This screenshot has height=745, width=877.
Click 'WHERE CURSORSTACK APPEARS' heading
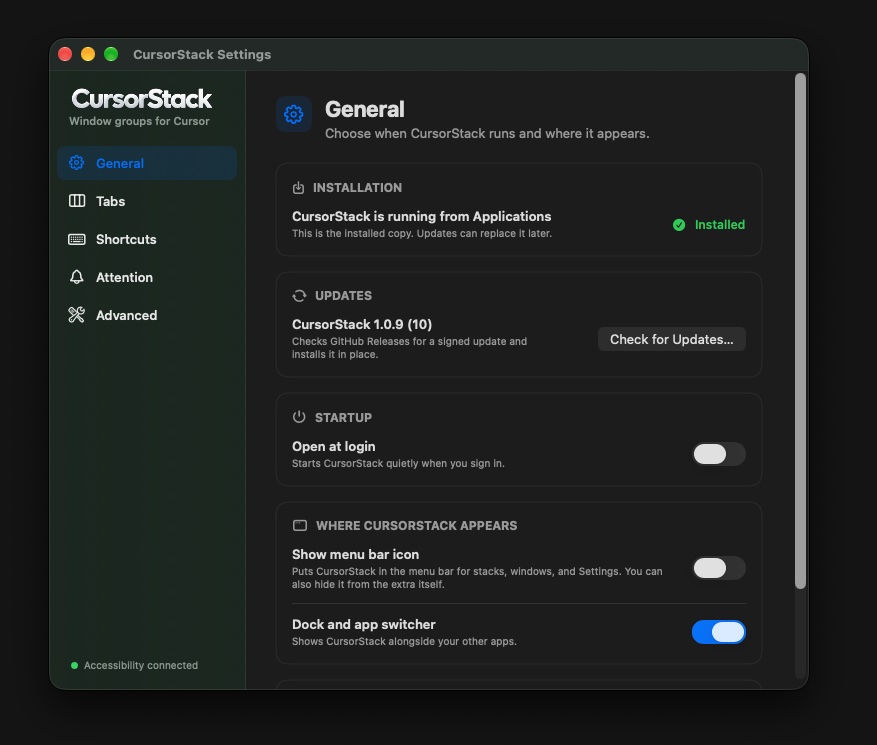click(417, 526)
